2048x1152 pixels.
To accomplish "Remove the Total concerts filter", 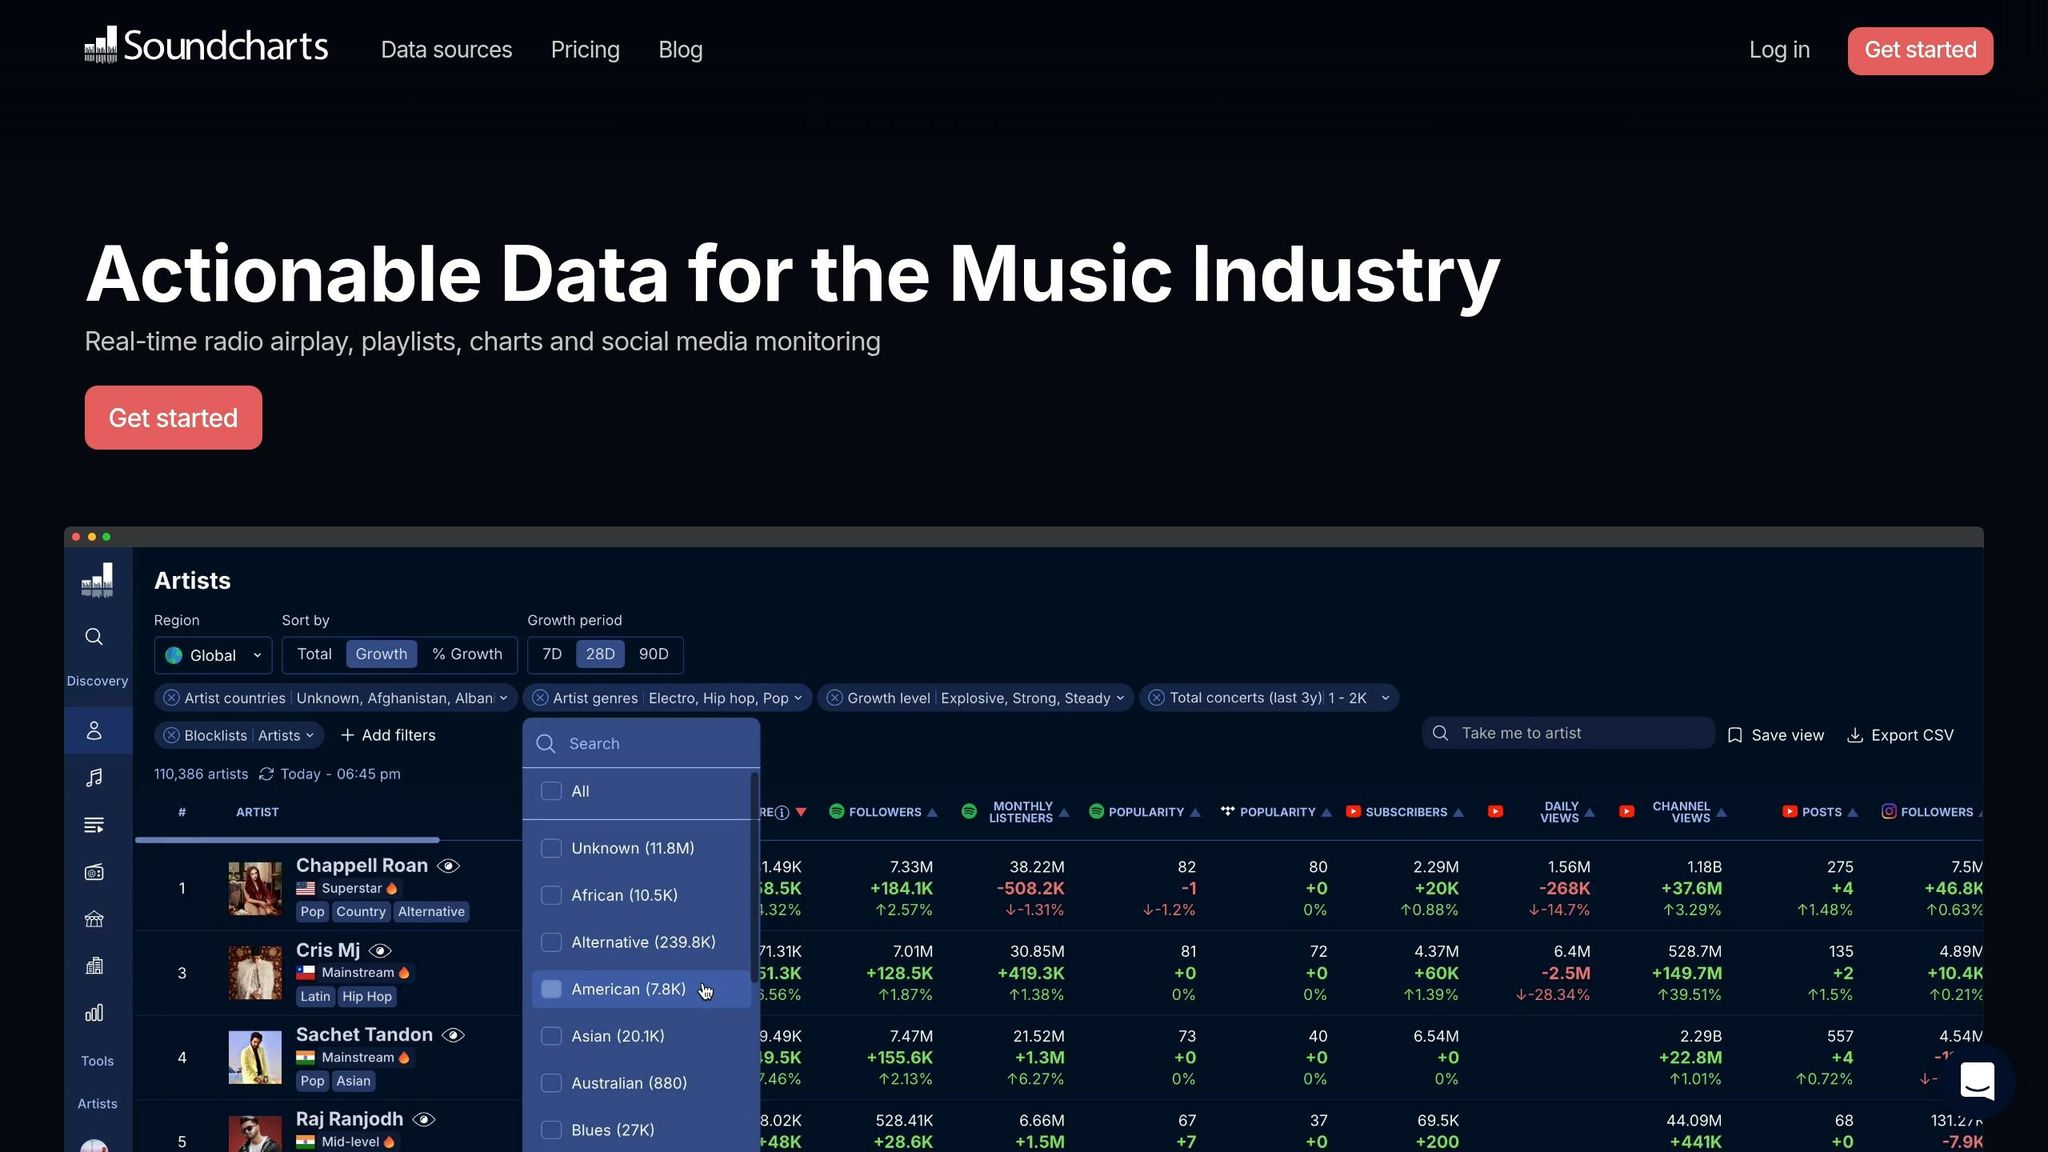I will [1157, 698].
